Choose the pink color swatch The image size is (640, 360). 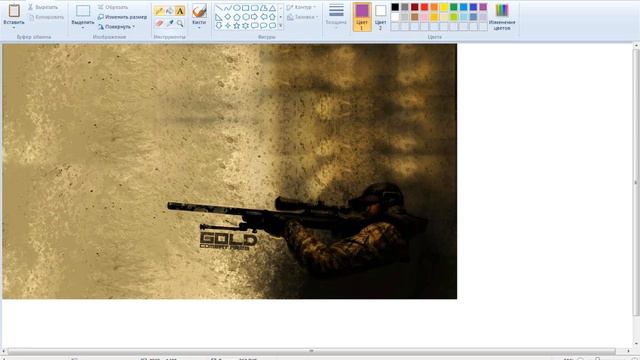point(424,17)
